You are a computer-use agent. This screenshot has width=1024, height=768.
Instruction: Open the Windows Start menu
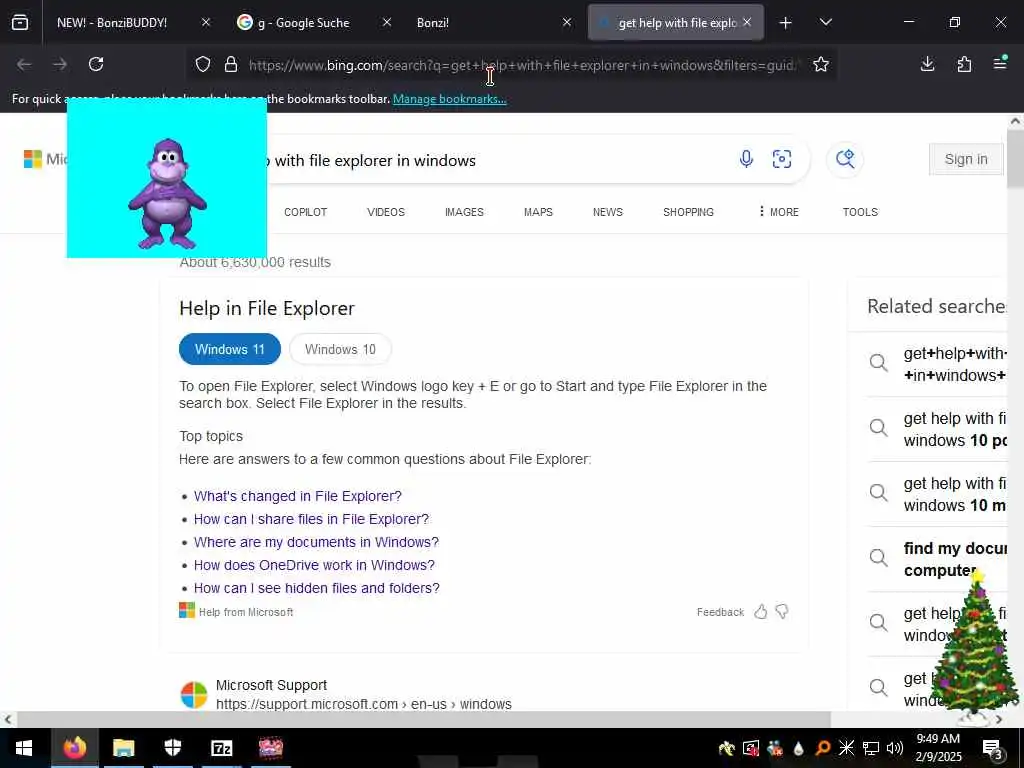[x=24, y=748]
